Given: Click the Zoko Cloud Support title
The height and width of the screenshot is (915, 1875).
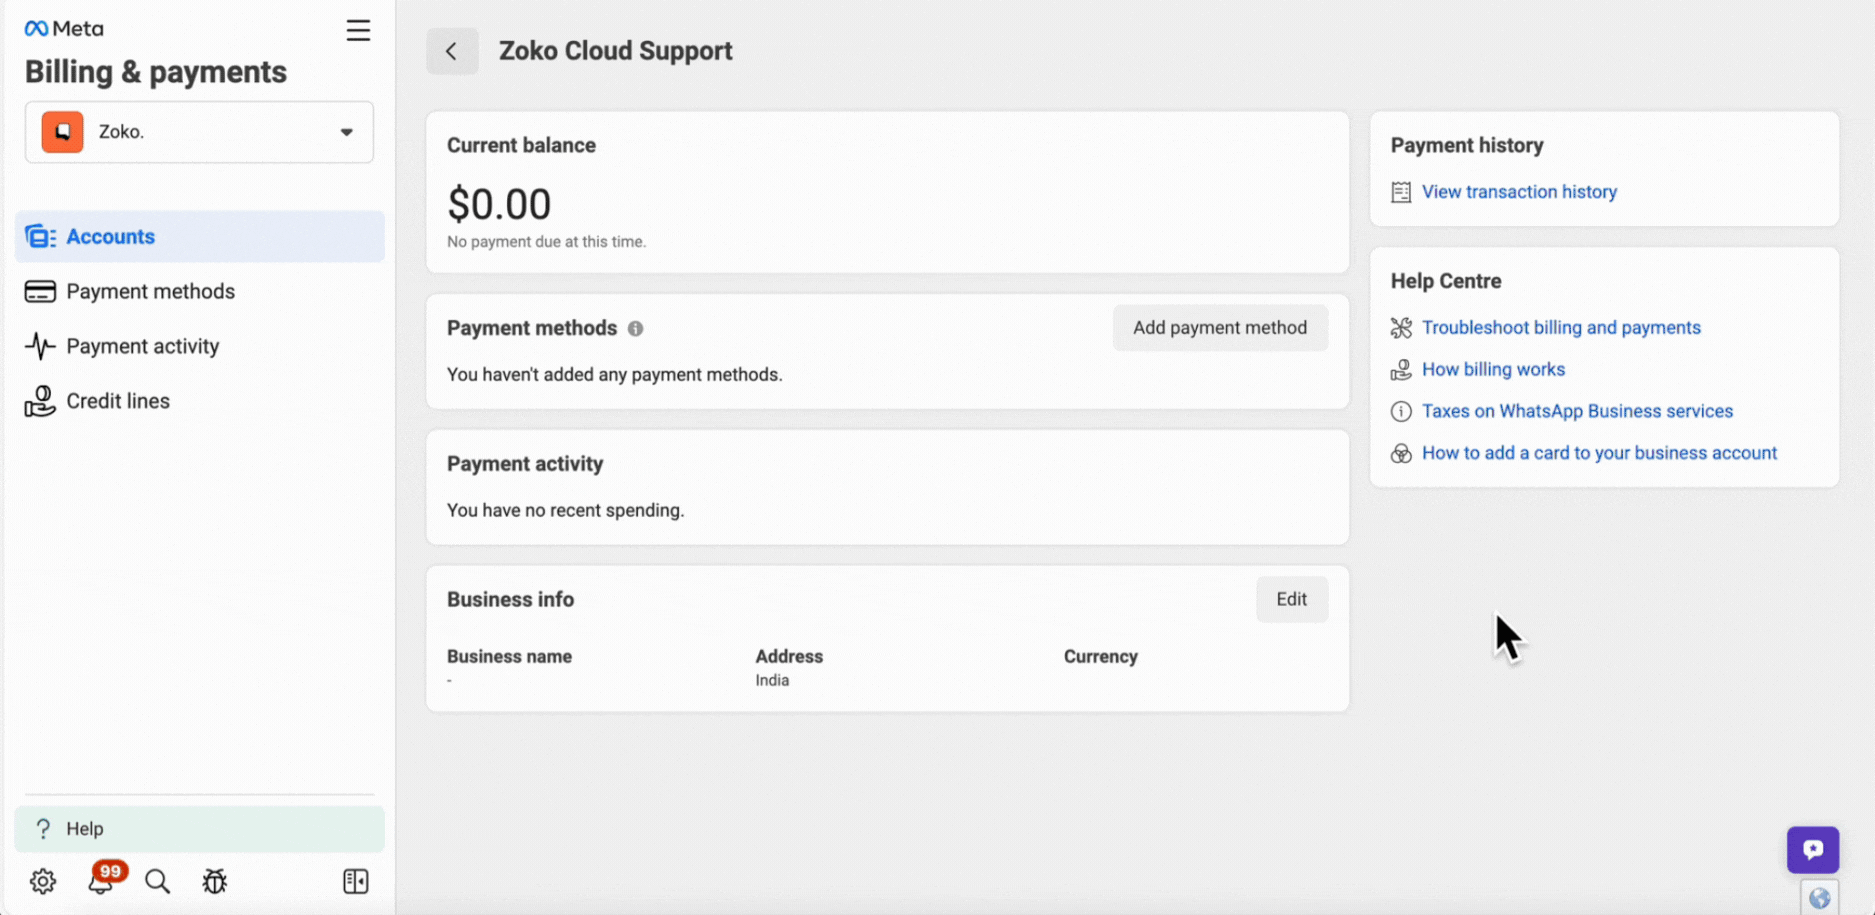Looking at the screenshot, I should pos(615,51).
